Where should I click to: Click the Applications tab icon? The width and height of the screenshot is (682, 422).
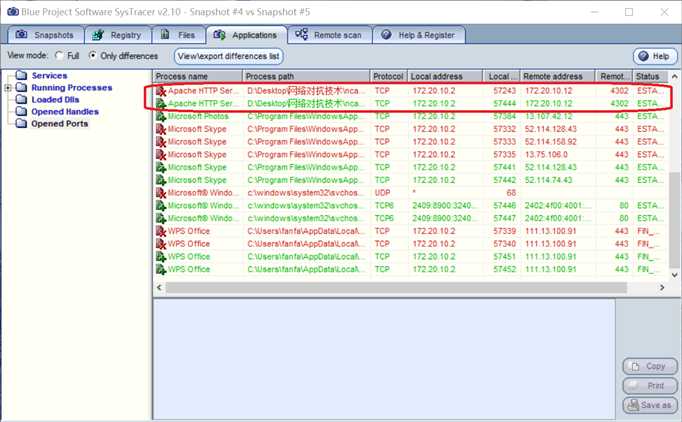(219, 35)
